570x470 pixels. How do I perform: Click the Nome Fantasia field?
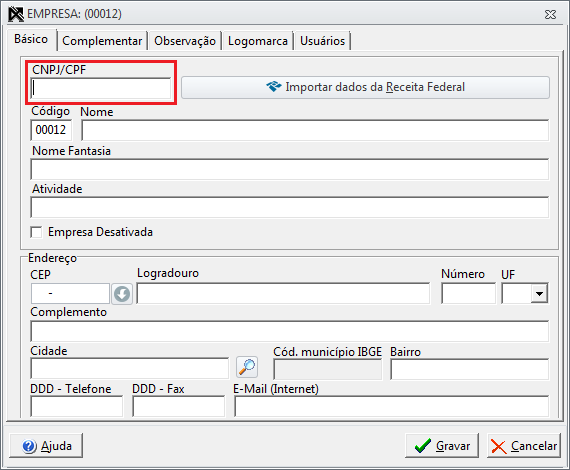(290, 169)
